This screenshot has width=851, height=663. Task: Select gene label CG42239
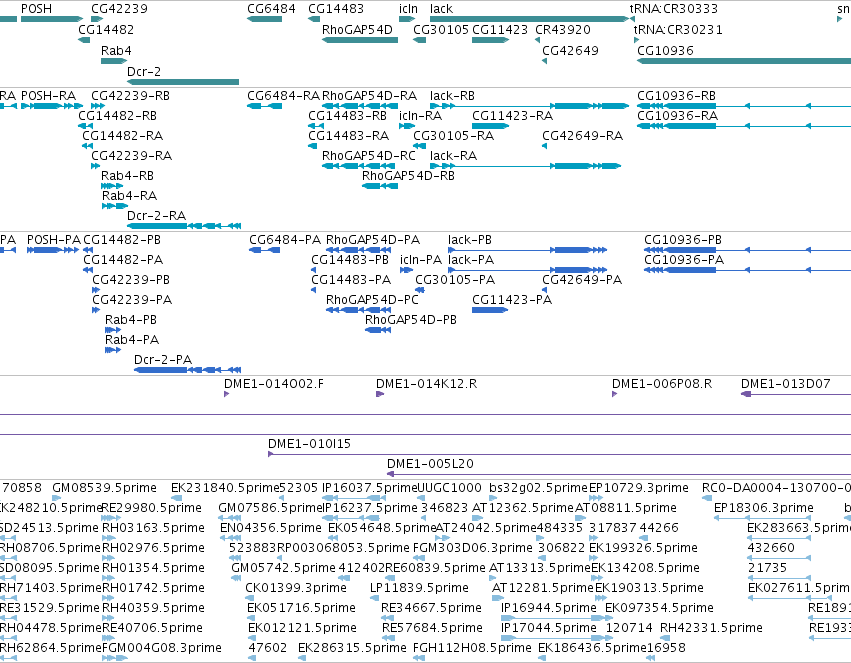119,9
